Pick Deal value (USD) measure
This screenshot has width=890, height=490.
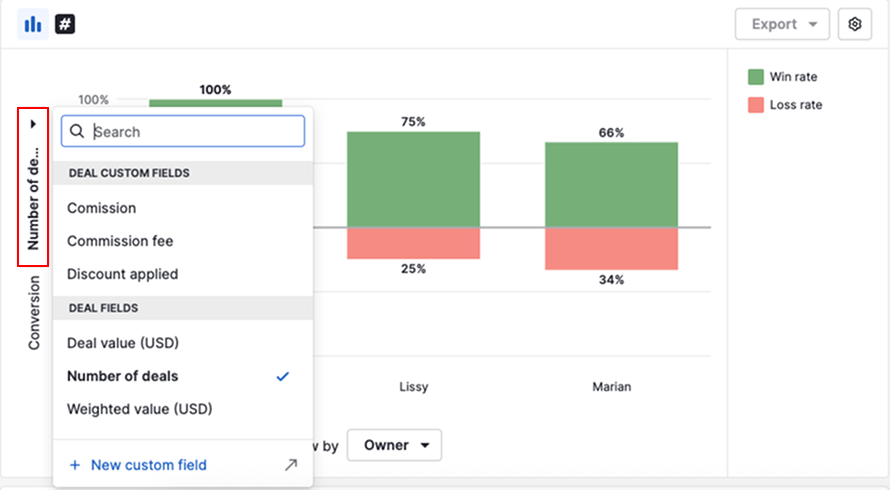(123, 343)
